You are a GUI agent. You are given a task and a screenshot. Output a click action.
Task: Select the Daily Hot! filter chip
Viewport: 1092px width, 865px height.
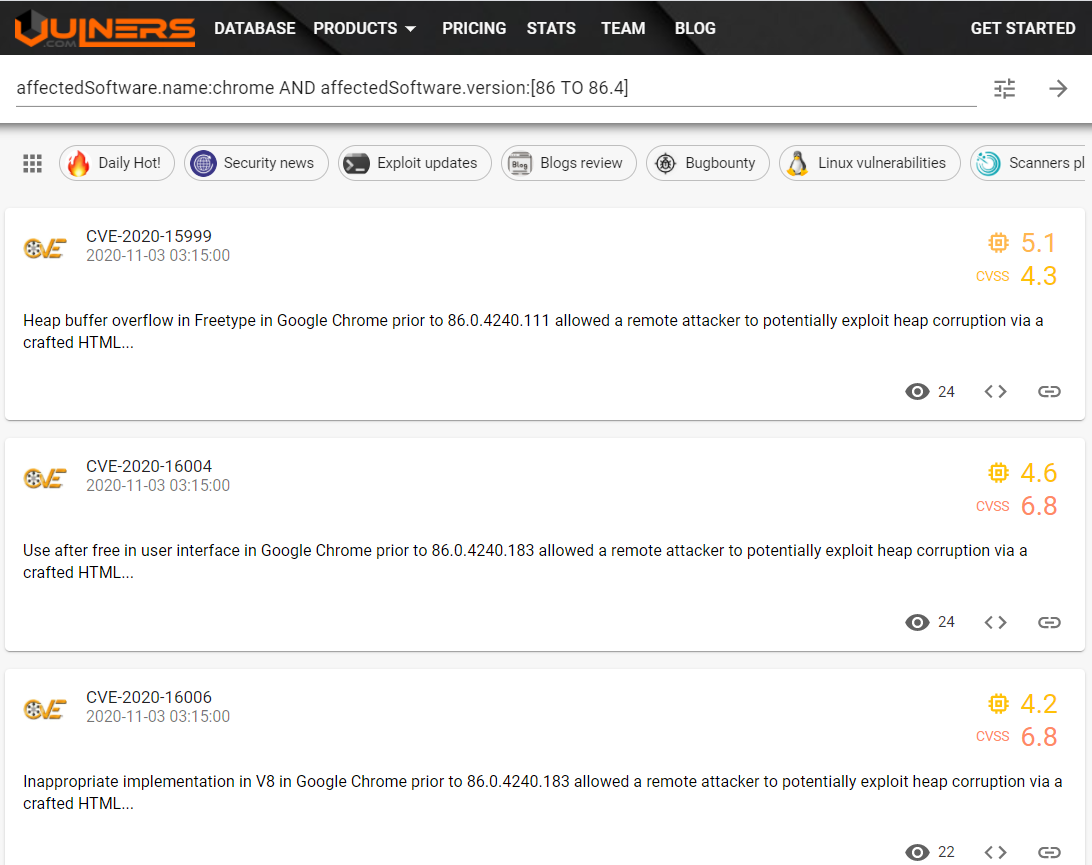[118, 163]
